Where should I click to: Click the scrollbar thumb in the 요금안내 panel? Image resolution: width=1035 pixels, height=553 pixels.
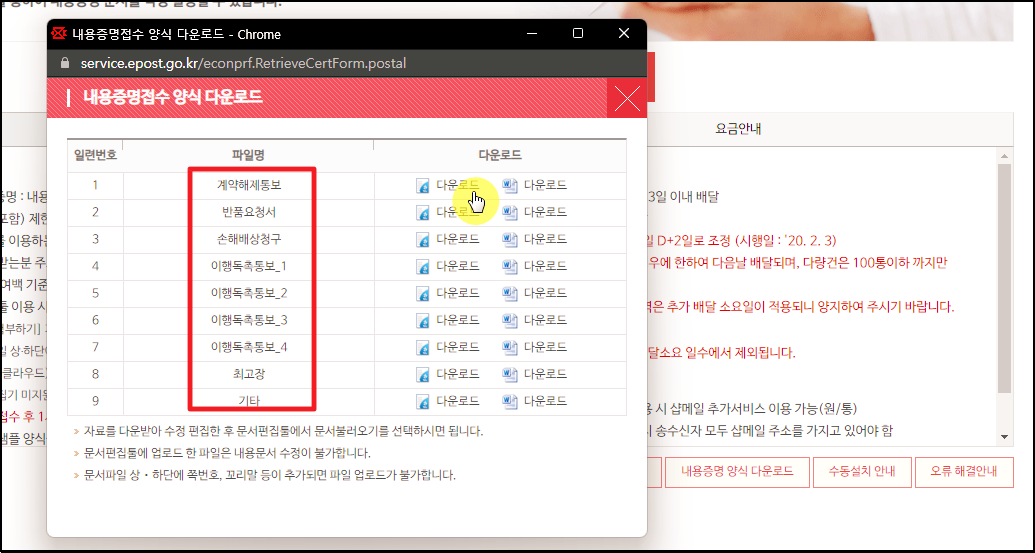[x=1005, y=278]
